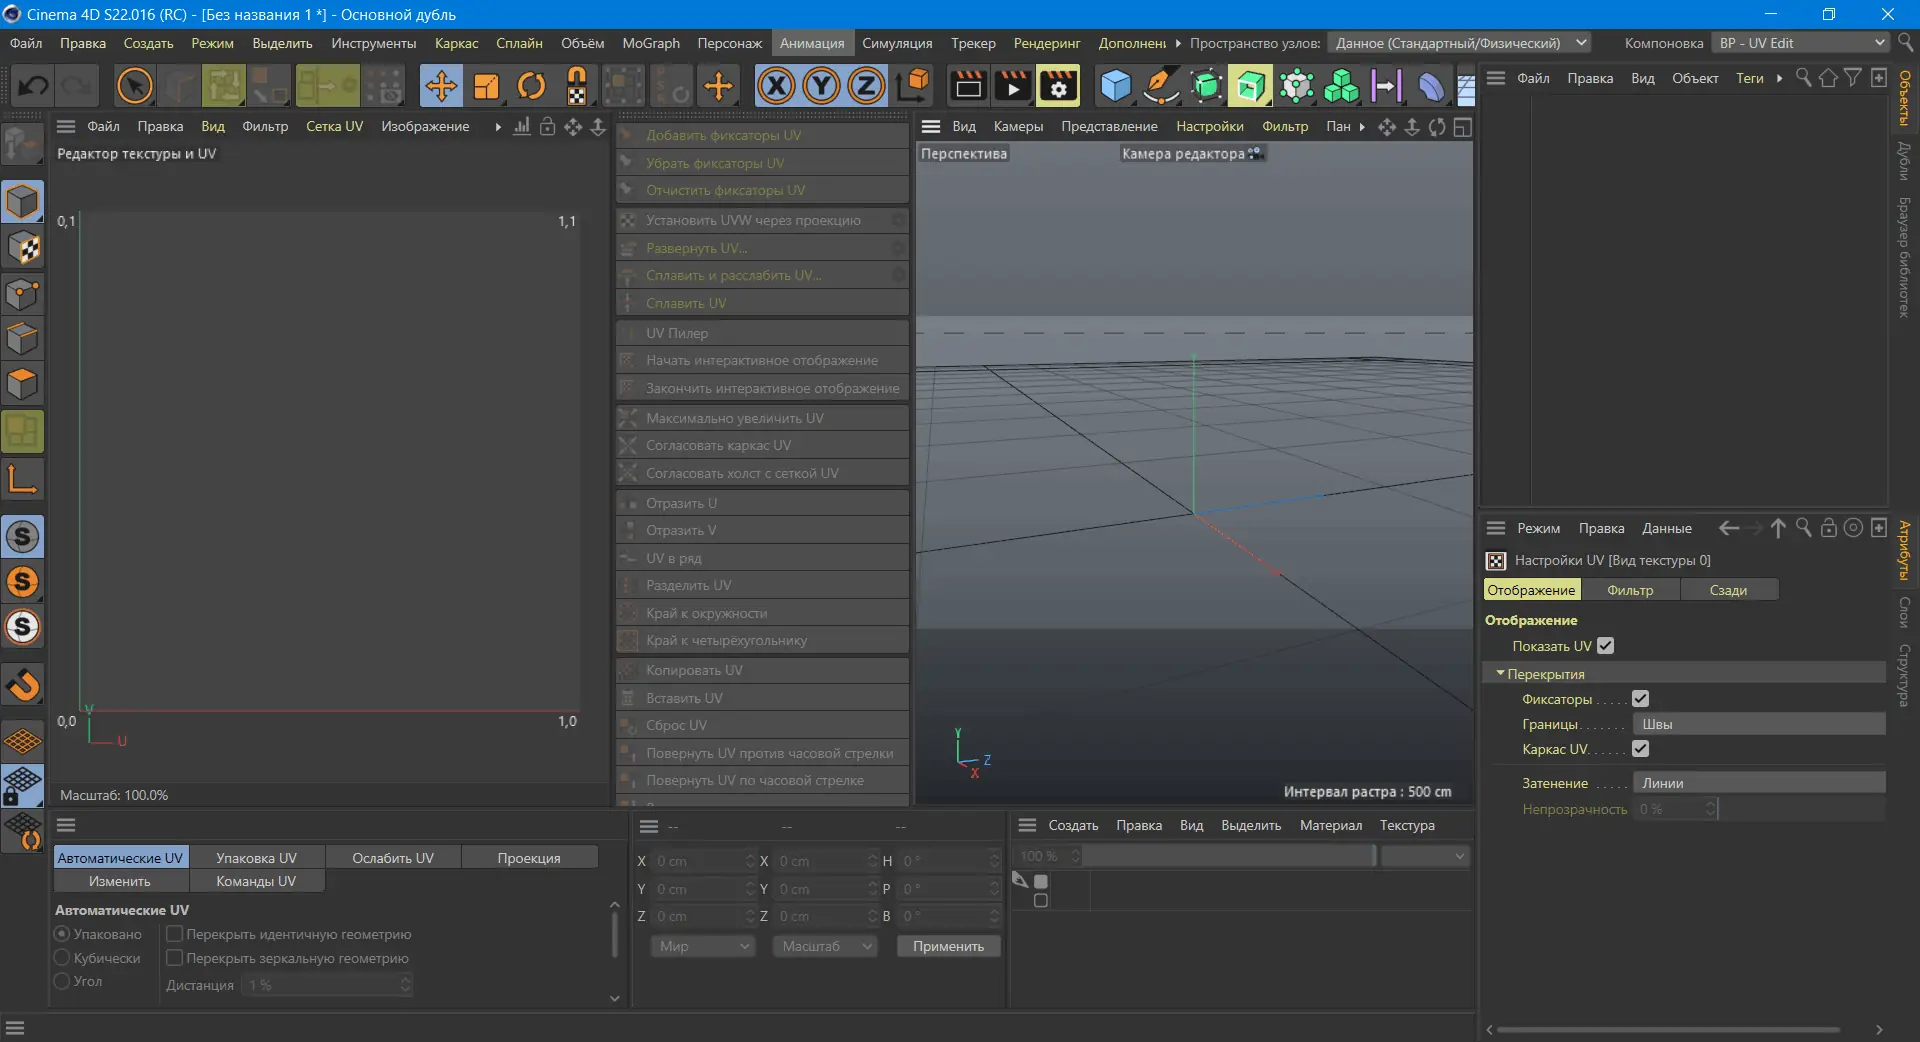
Task: Select the Move tool
Action: (x=441, y=86)
